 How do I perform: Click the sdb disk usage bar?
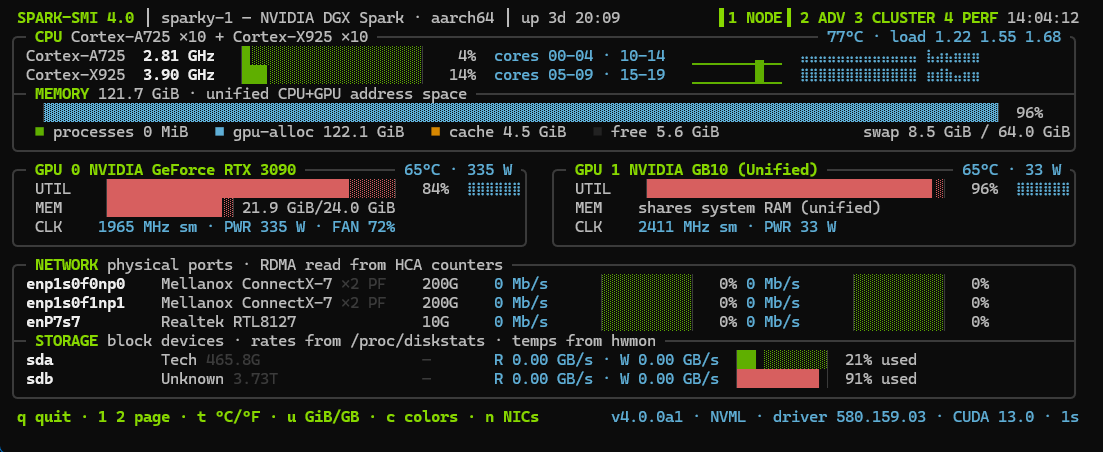pos(782,379)
